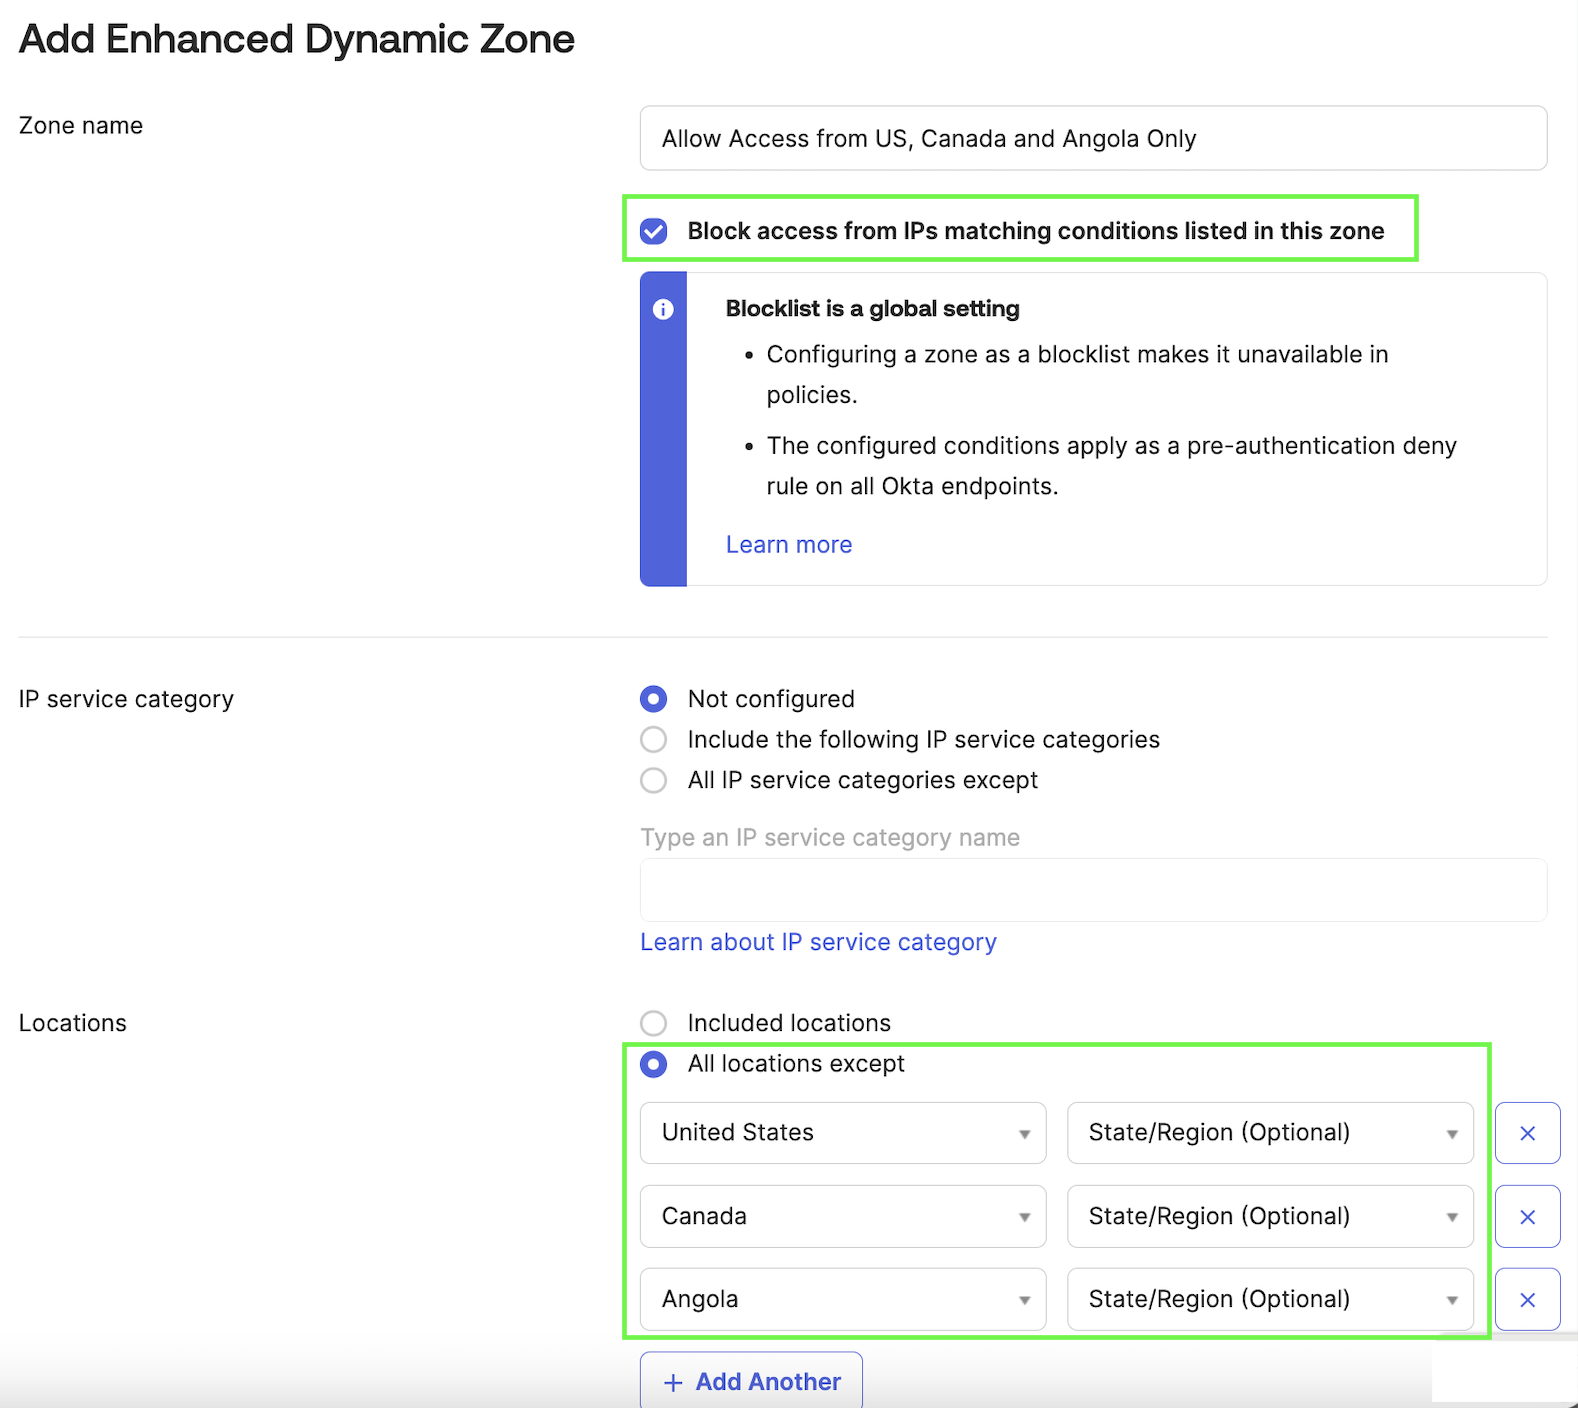1578x1408 pixels.
Task: Click the Blocklist is a global setting heading
Action: (872, 308)
